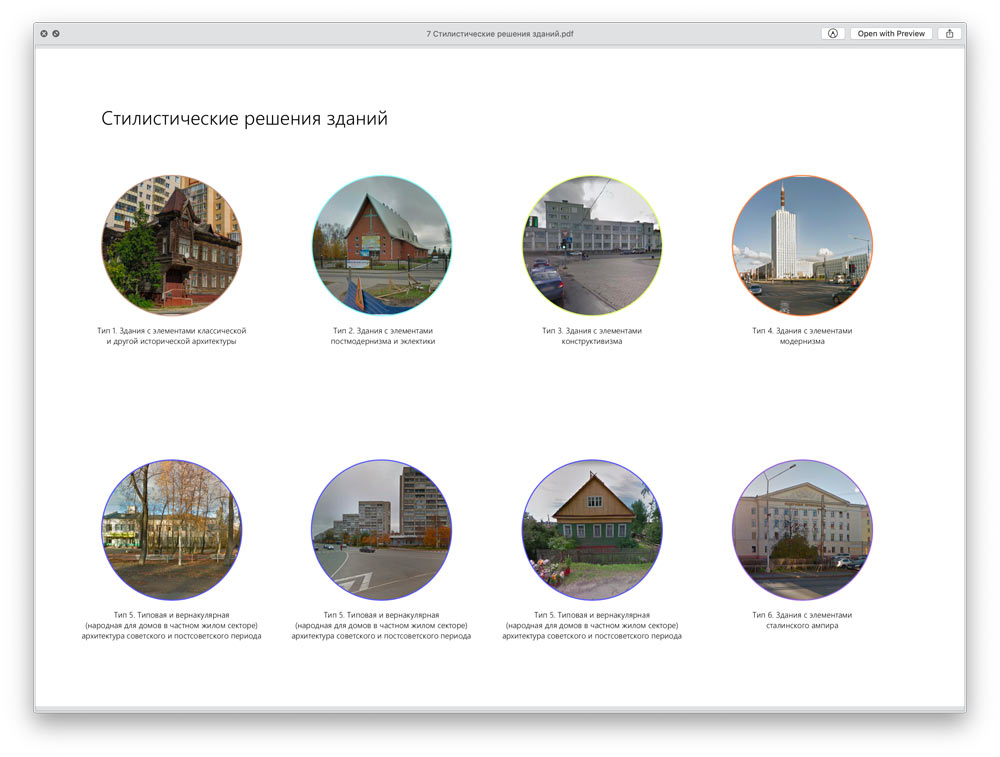Click the 'Тип 3' конструктивизма caption
Image resolution: width=1000 pixels, height=757 pixels.
(x=592, y=336)
